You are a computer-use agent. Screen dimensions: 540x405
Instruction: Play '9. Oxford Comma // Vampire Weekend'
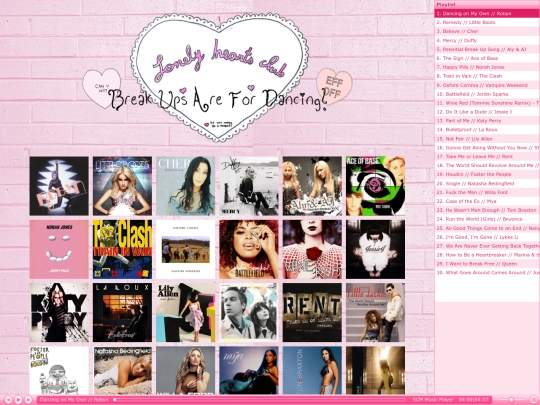[x=487, y=85]
